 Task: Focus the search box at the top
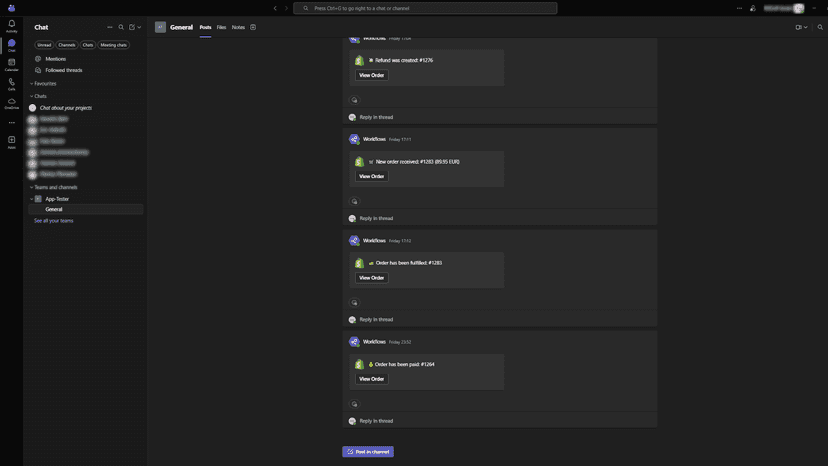(x=425, y=8)
